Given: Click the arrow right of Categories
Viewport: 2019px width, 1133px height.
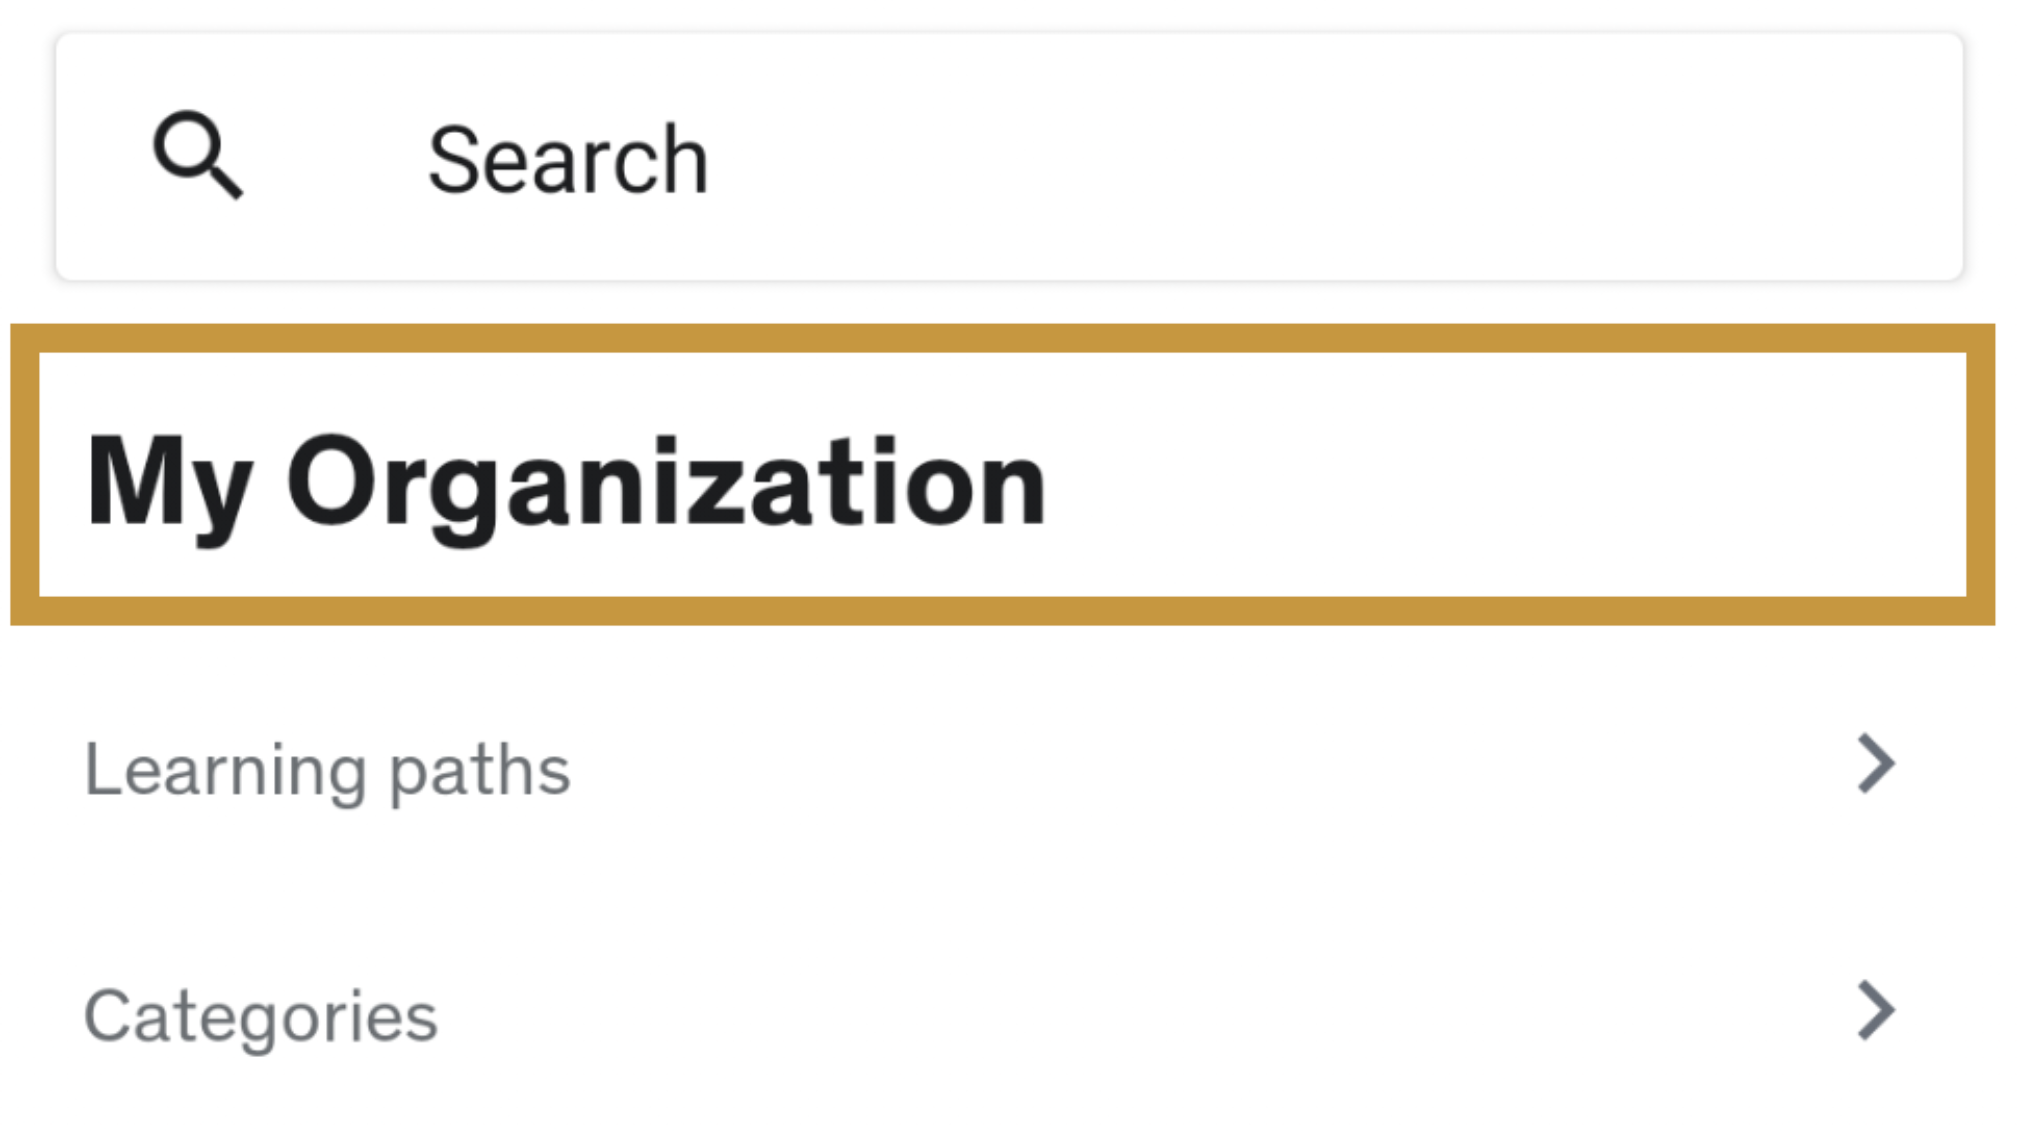Looking at the screenshot, I should pyautogui.click(x=1875, y=1011).
